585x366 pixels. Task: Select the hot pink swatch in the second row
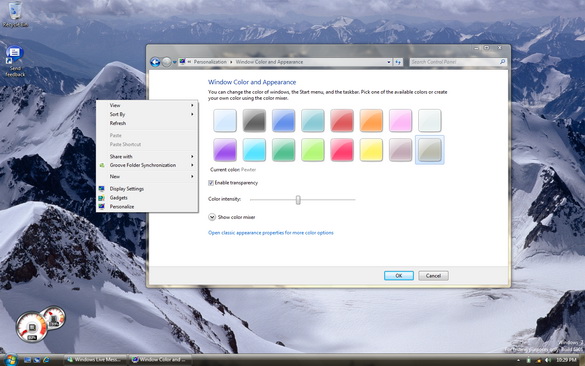[x=342, y=150]
